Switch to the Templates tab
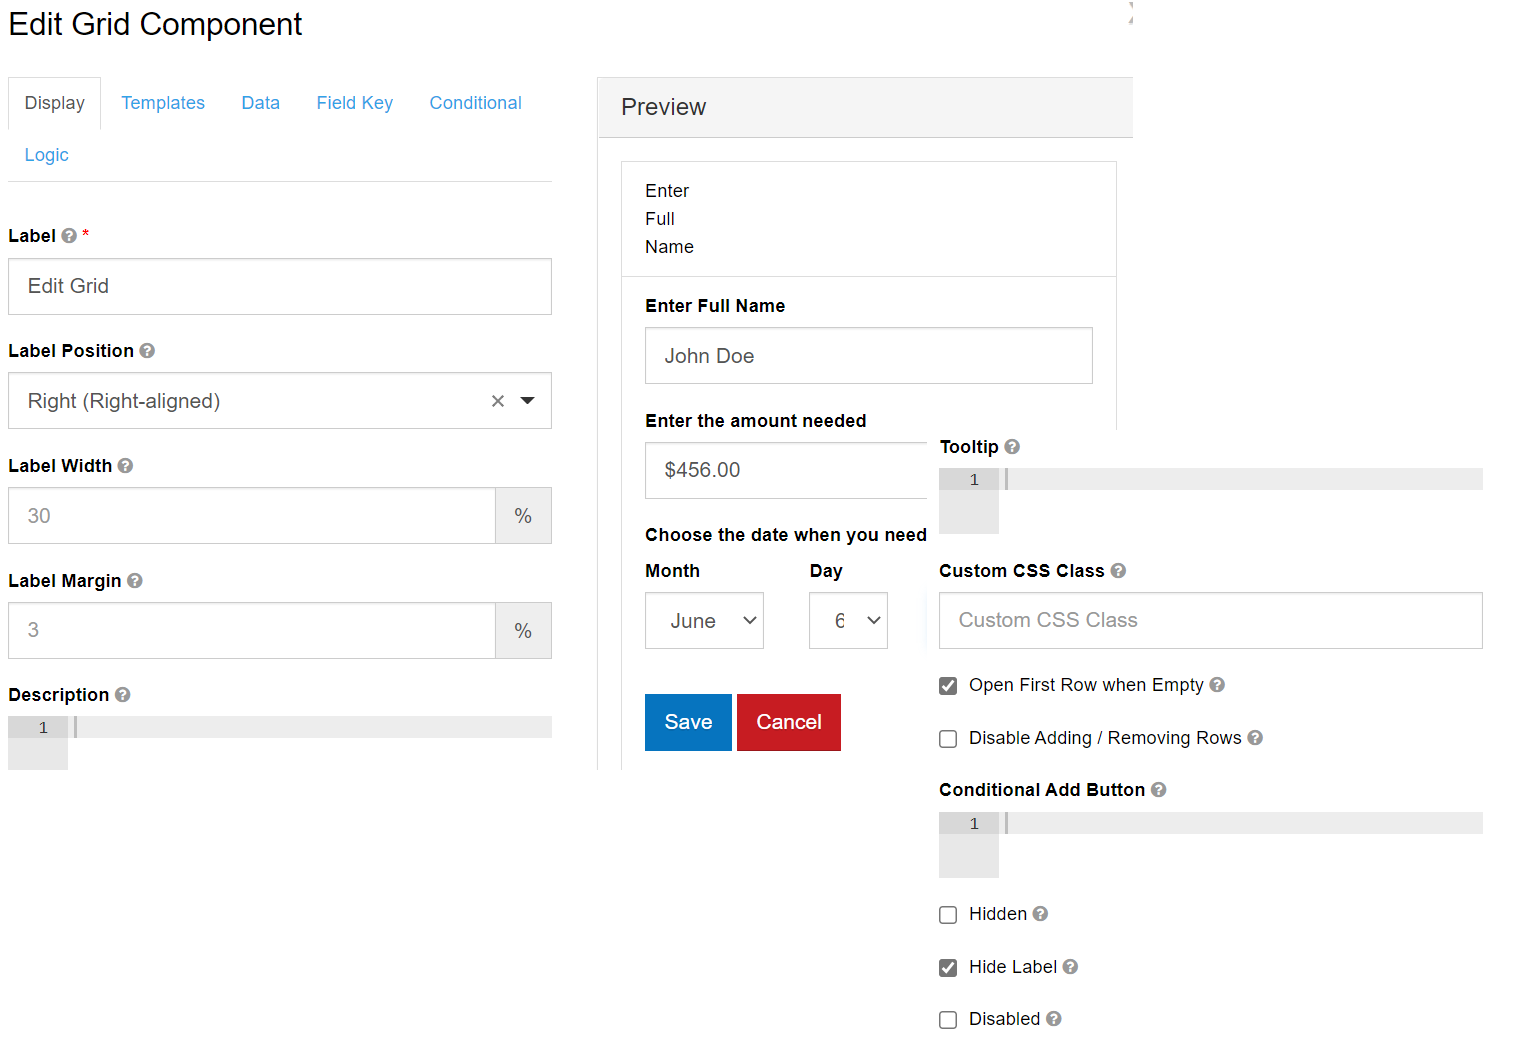1520x1056 pixels. pyautogui.click(x=163, y=103)
